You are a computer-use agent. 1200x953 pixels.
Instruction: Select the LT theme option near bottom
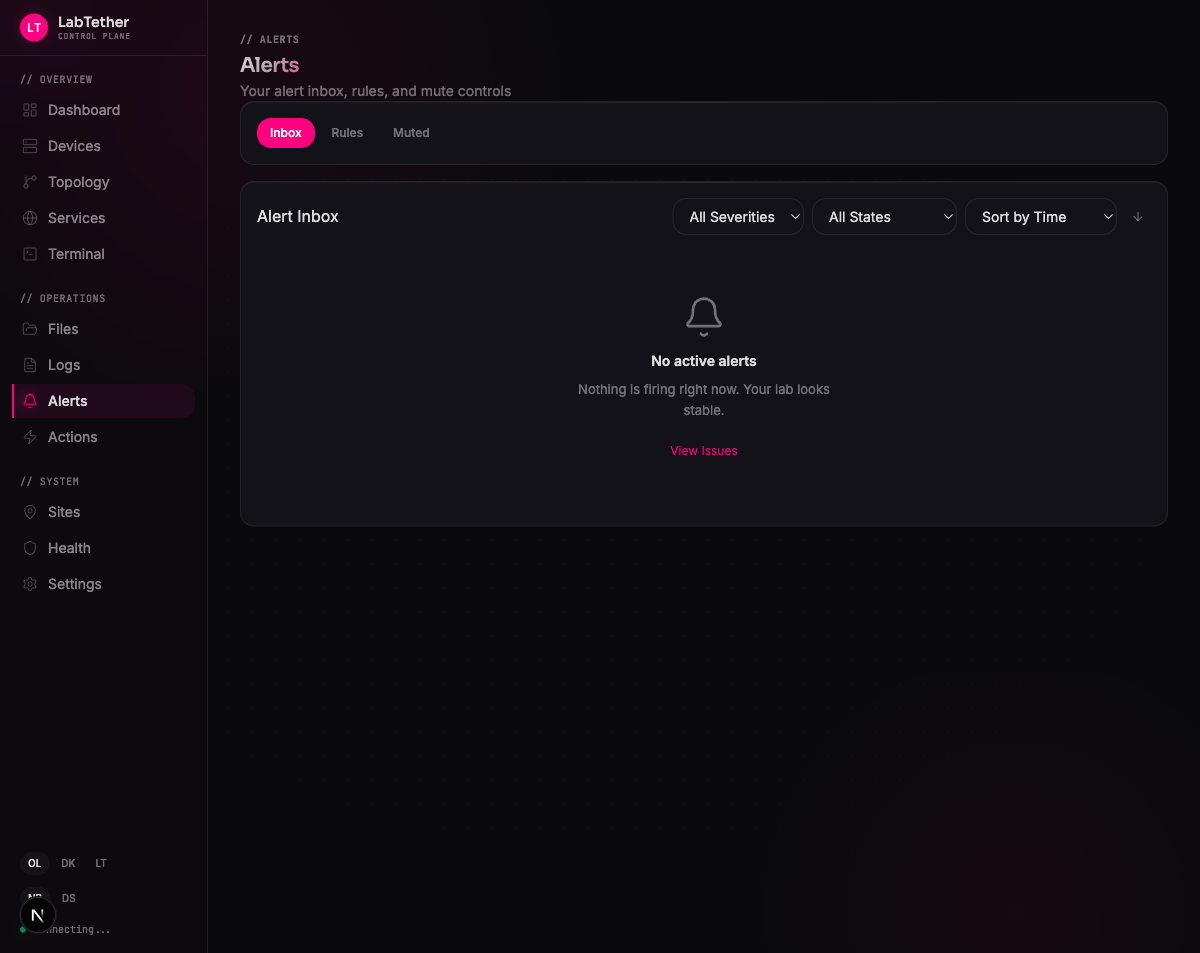(101, 863)
